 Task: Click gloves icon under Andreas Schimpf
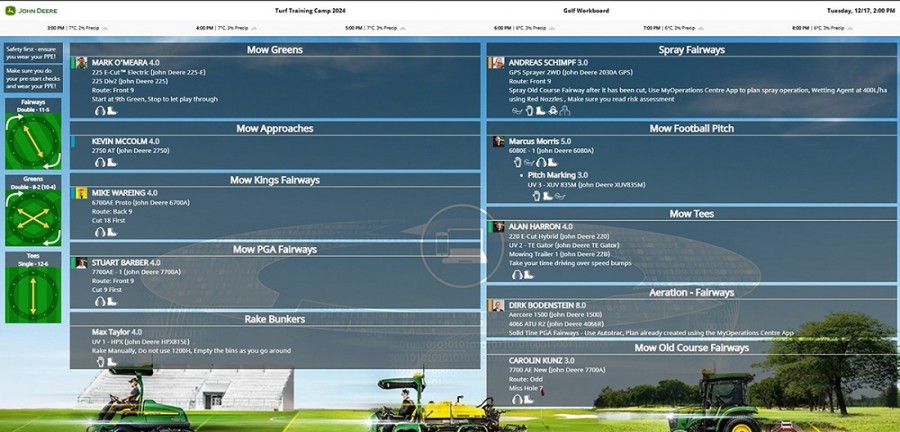coord(529,111)
